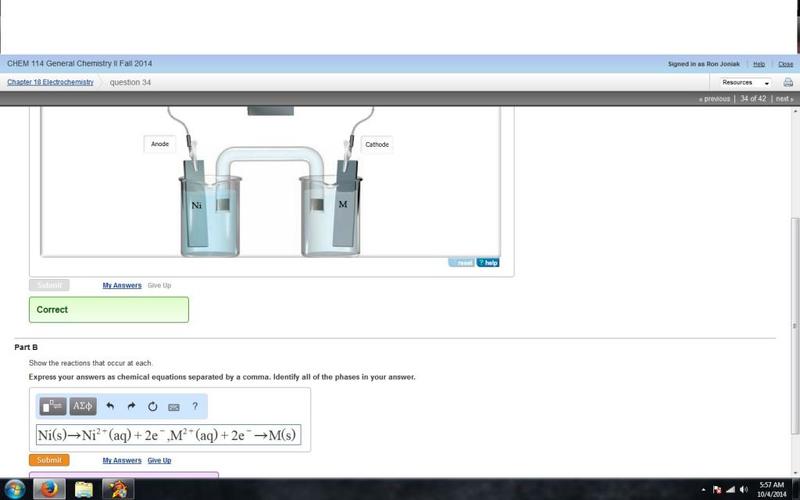This screenshot has width=800, height=500.
Task: Click the question mark help icon in equation toolbar
Action: 195,406
